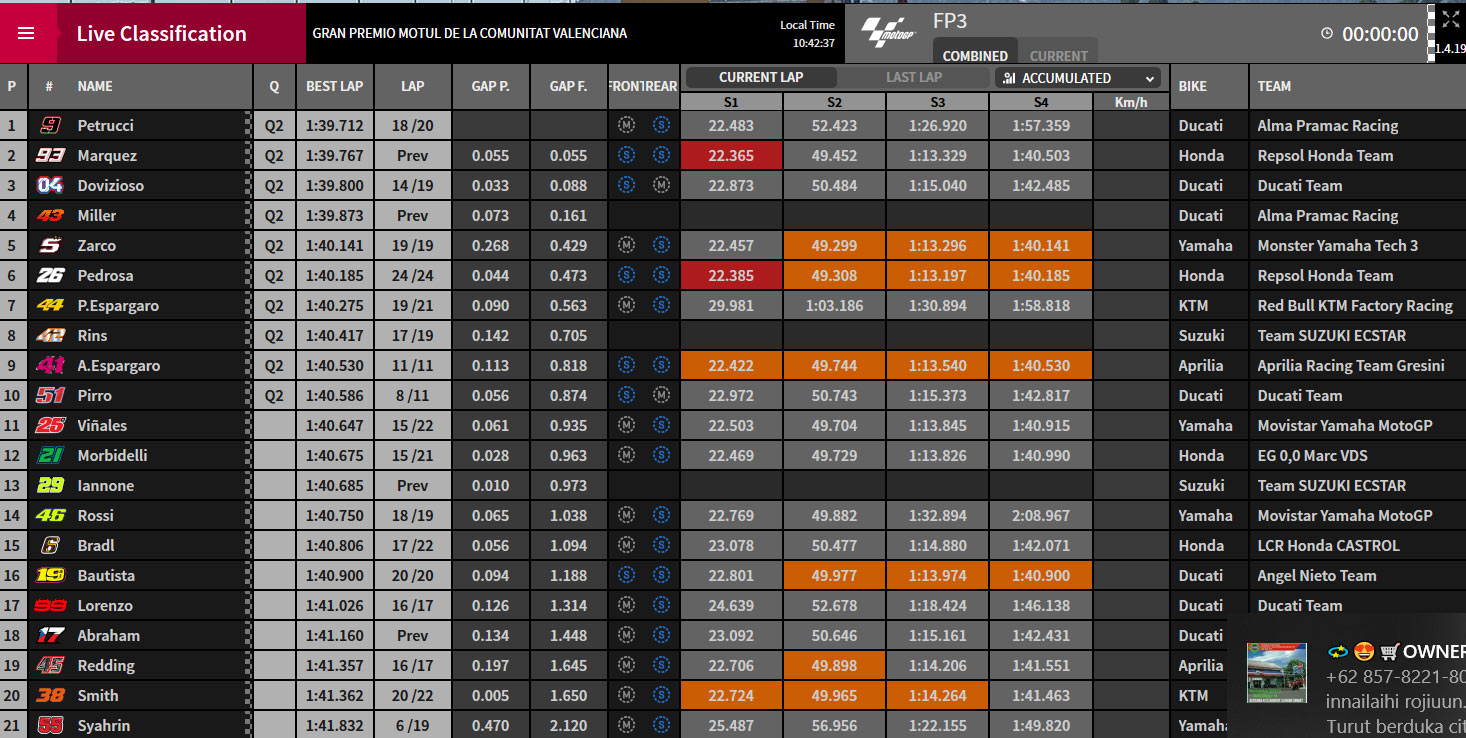Click the GAP P. column header

[491, 86]
